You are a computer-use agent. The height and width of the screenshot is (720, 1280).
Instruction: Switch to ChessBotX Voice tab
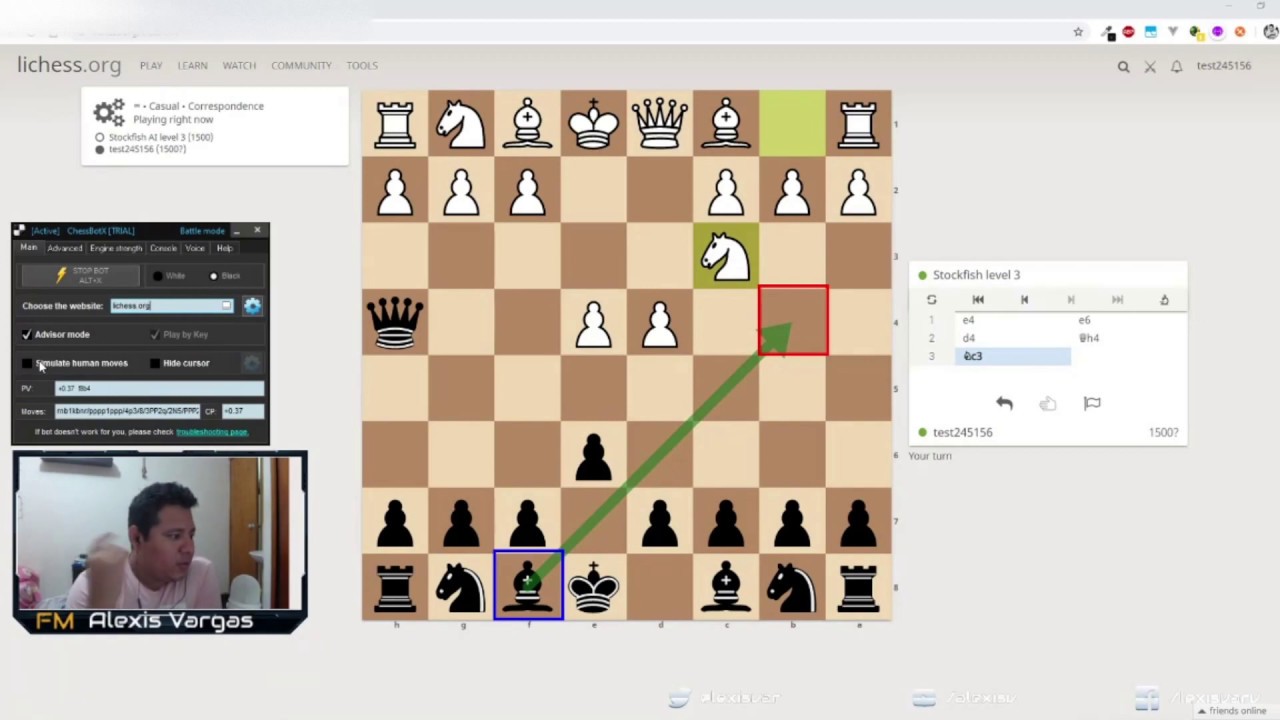click(195, 248)
